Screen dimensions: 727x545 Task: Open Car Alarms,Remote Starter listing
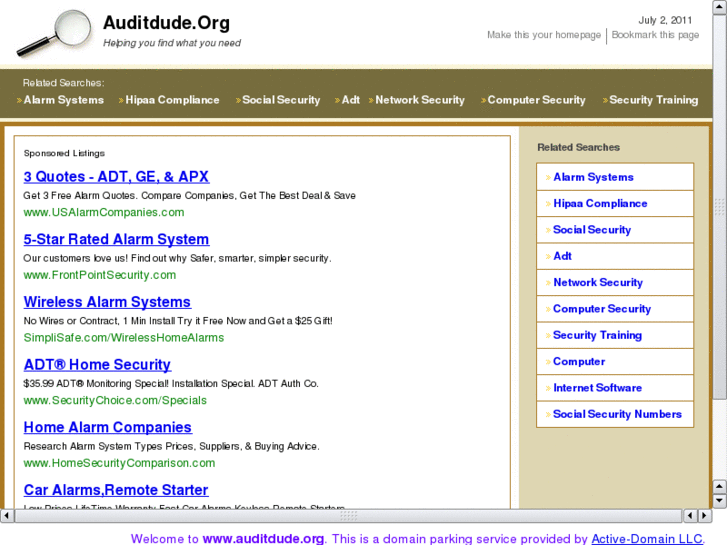116,490
